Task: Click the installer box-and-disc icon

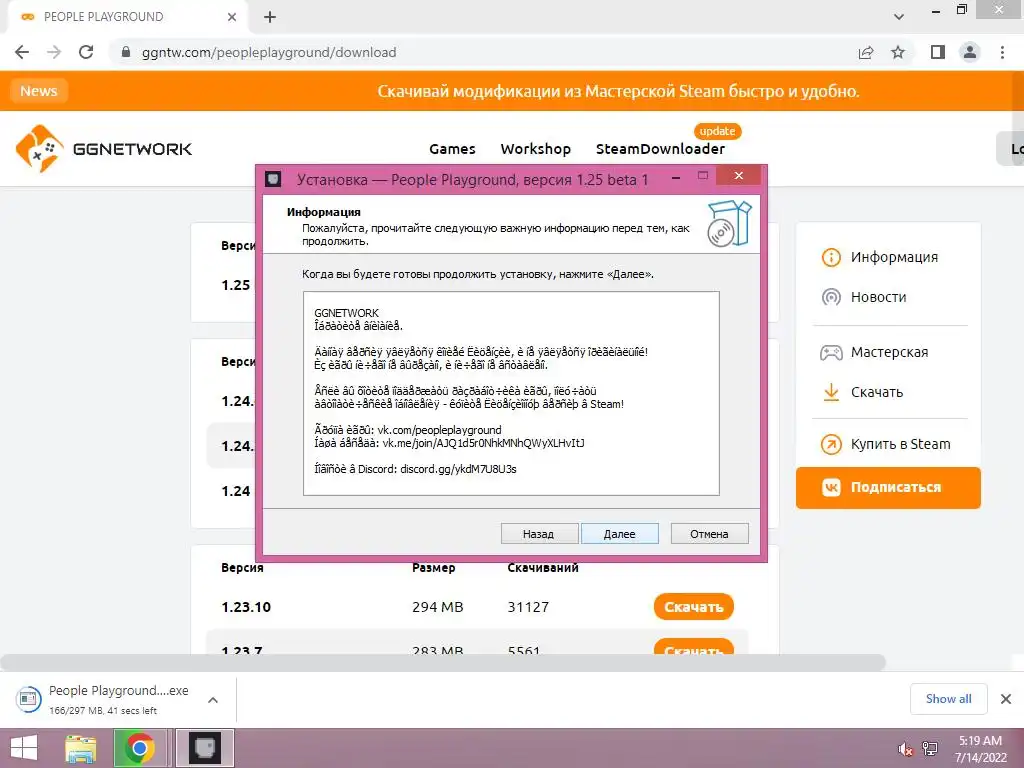Action: coord(729,223)
